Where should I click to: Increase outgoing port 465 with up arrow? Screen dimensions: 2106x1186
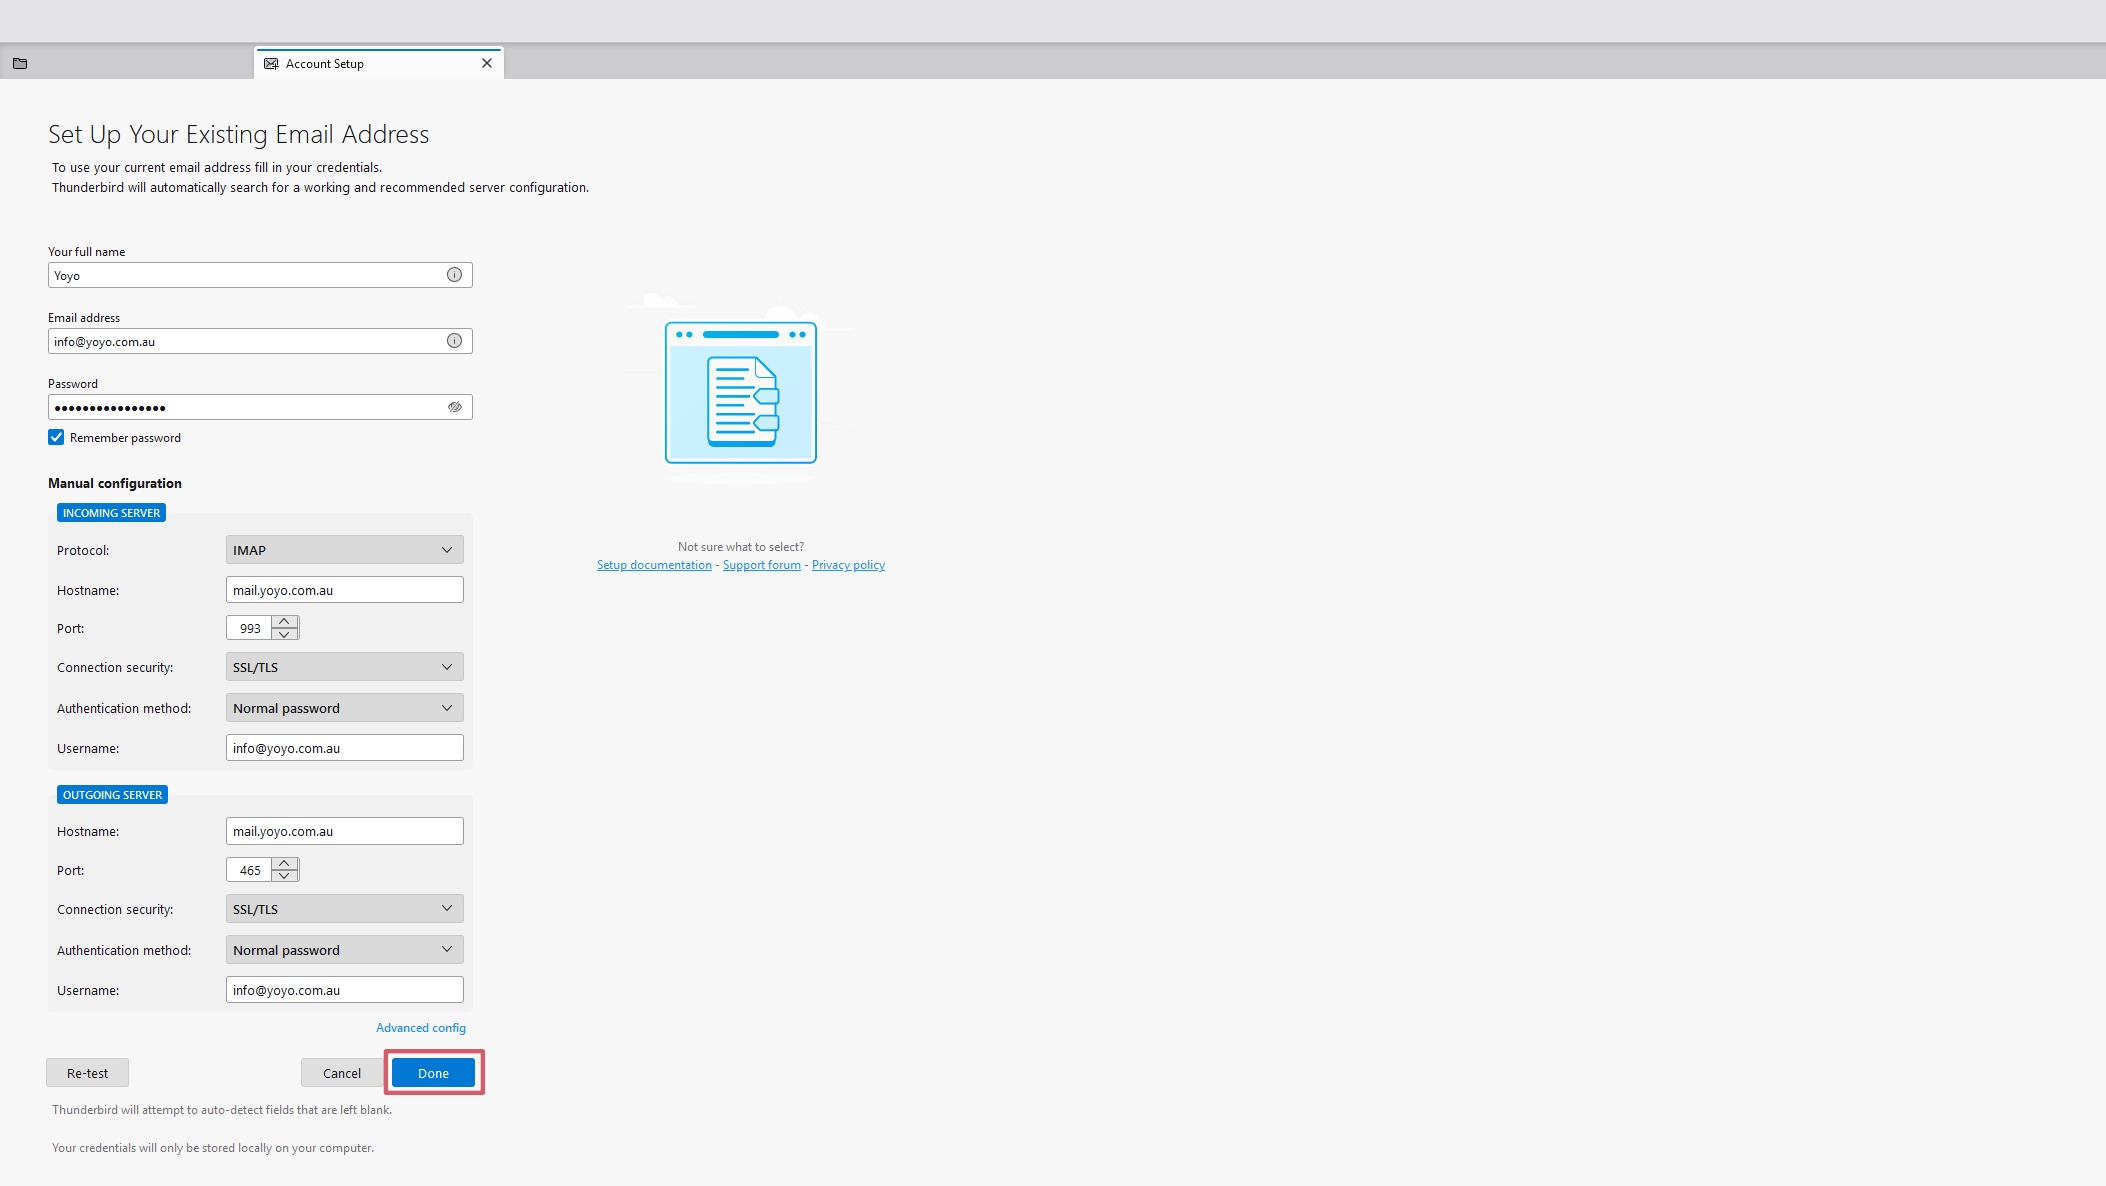285,864
